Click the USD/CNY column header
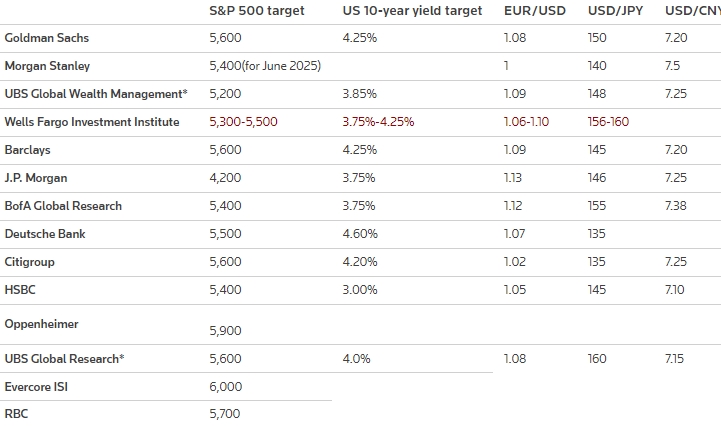Viewport: 721px width, 426px height. point(692,11)
